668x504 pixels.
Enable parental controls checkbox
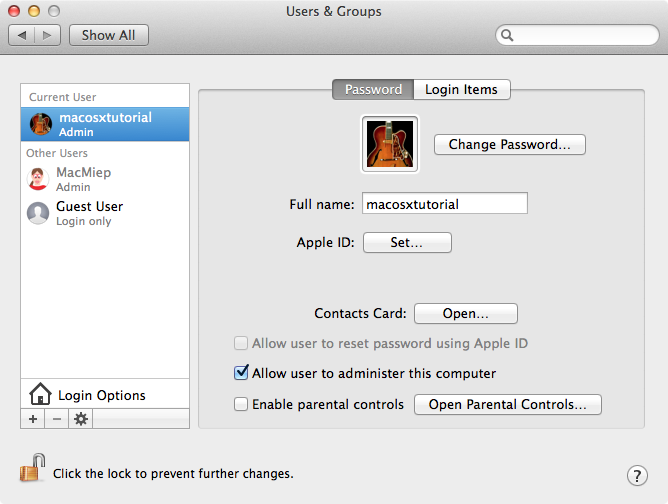241,404
